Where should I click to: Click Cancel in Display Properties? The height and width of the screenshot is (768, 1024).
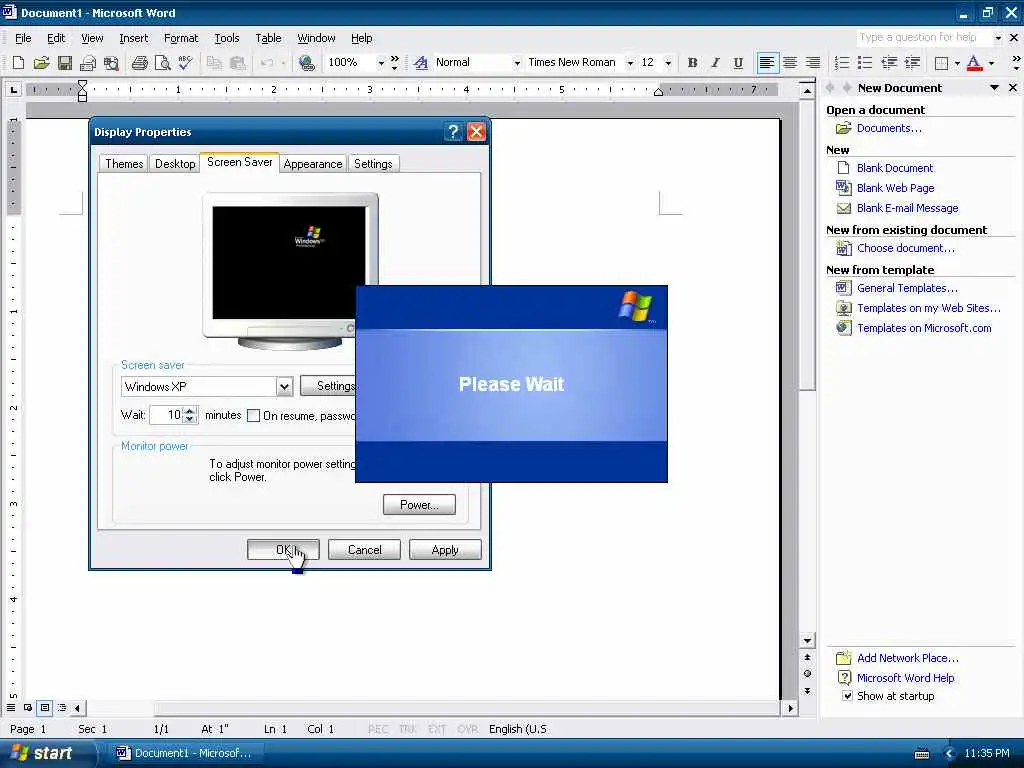364,550
